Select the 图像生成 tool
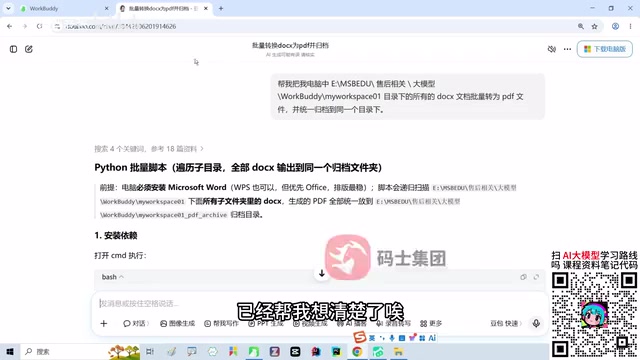The image size is (640, 360). [178, 323]
